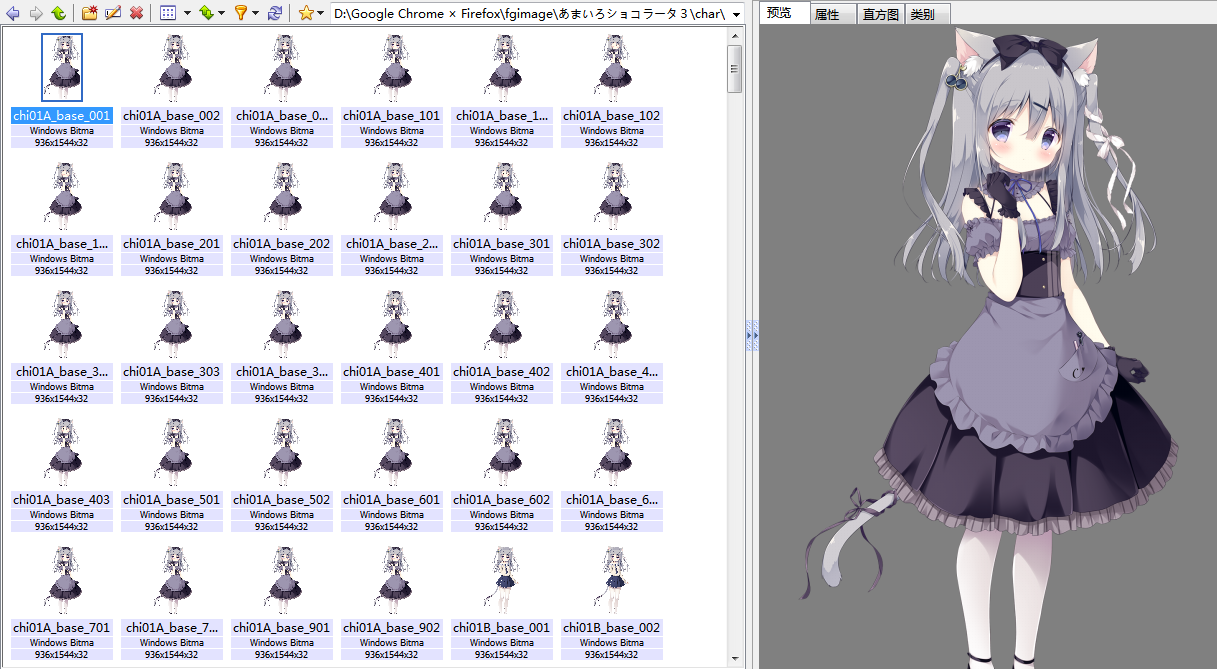The height and width of the screenshot is (669, 1217).
Task: Click the filter funnel icon
Action: click(x=240, y=13)
